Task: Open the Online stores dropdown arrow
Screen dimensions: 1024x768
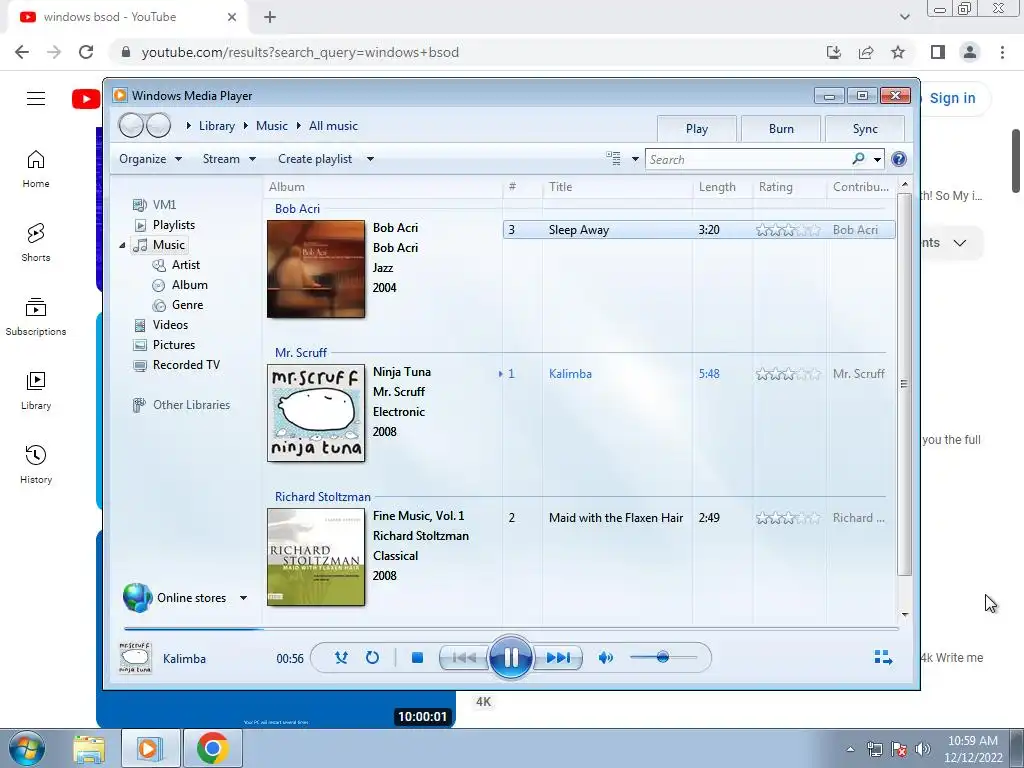Action: (243, 598)
